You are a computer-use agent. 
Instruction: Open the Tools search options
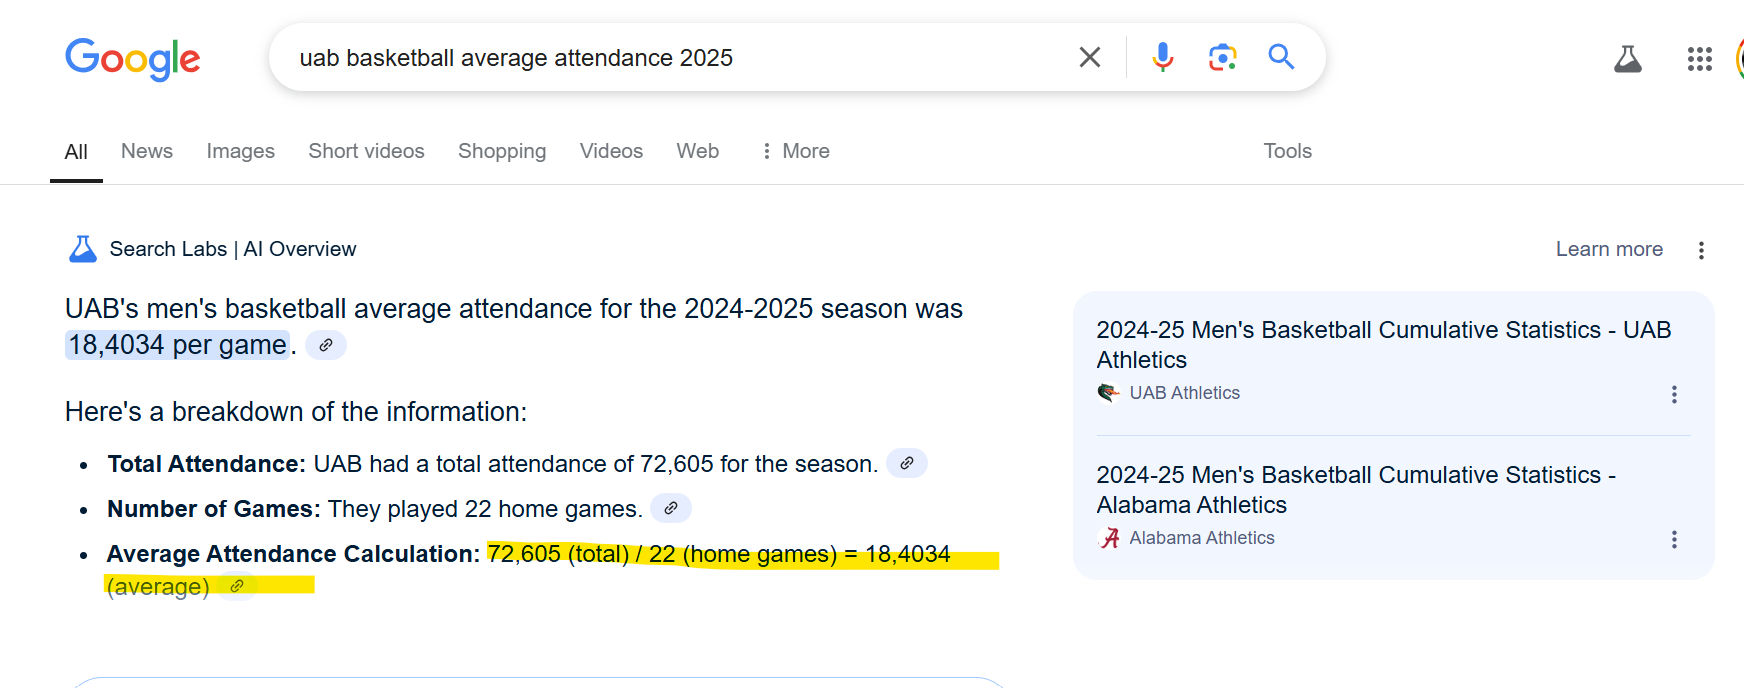point(1287,151)
